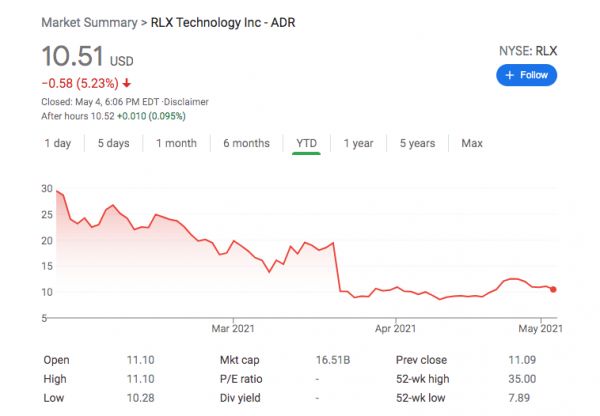Switch to 1 year range
This screenshot has height=416, width=600.
(358, 143)
